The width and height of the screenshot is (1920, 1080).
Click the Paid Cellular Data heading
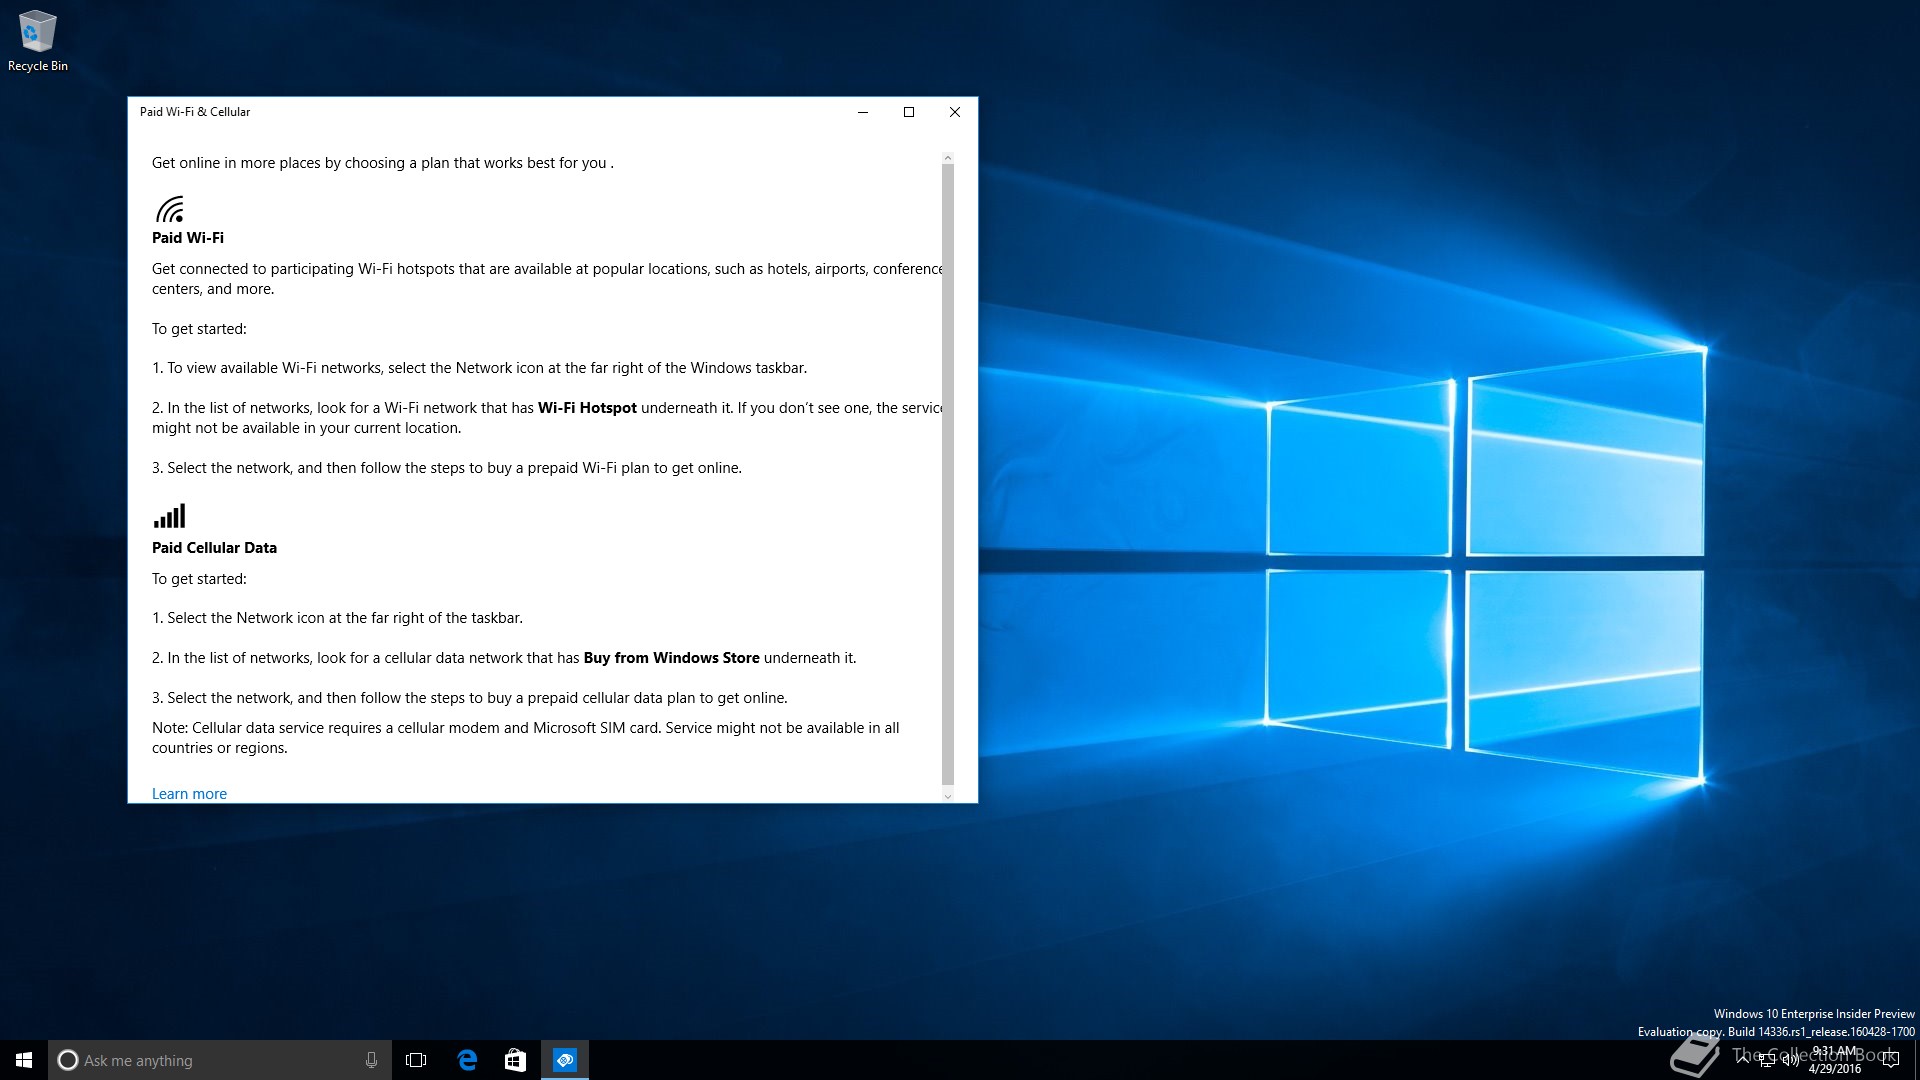tap(214, 548)
